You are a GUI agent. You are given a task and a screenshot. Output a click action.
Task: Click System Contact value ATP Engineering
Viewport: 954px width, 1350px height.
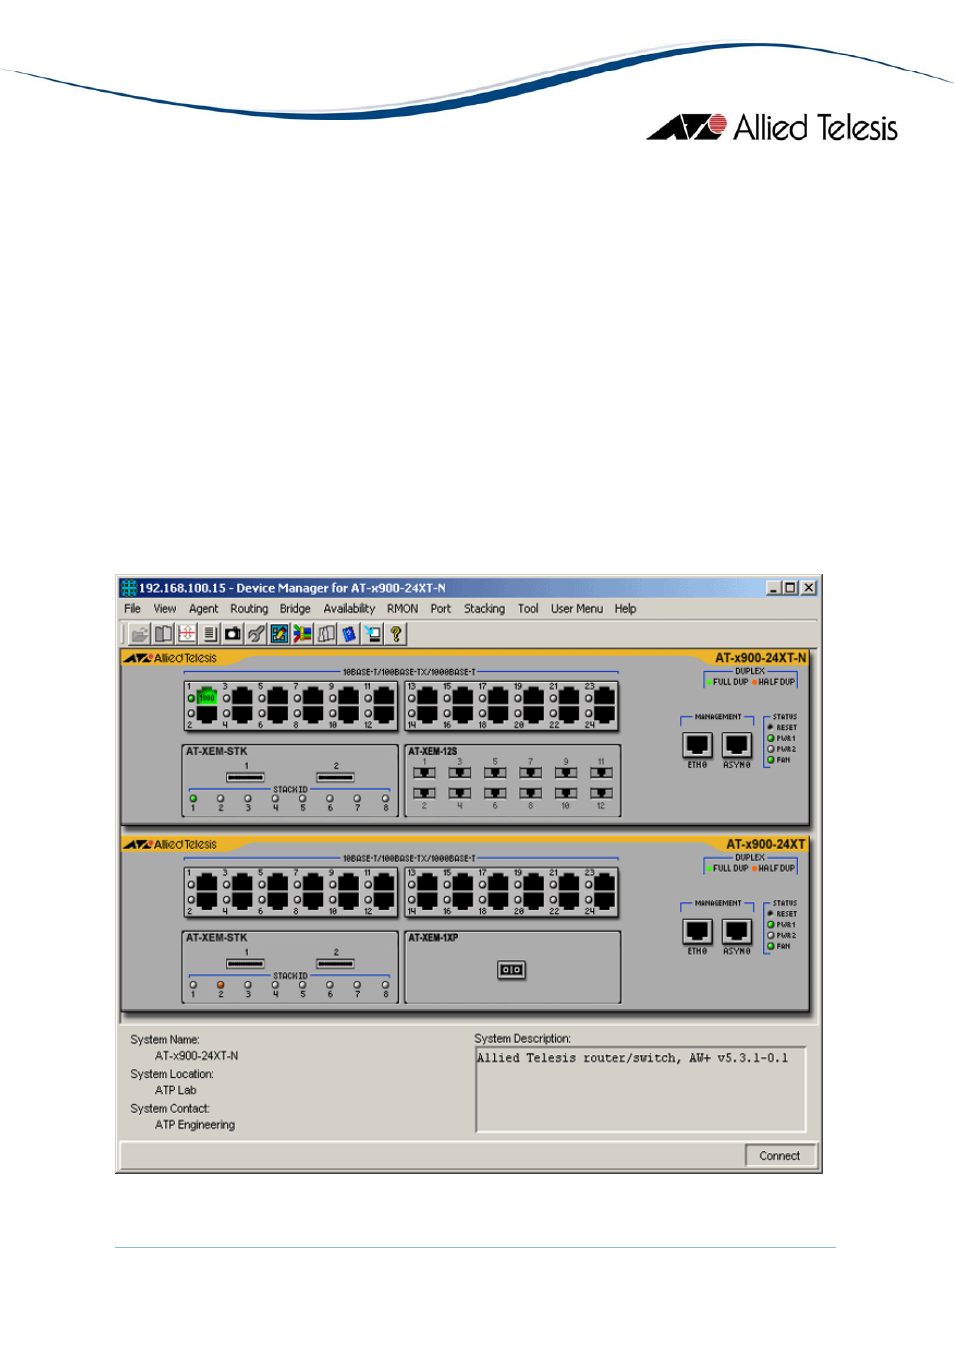tap(195, 1125)
